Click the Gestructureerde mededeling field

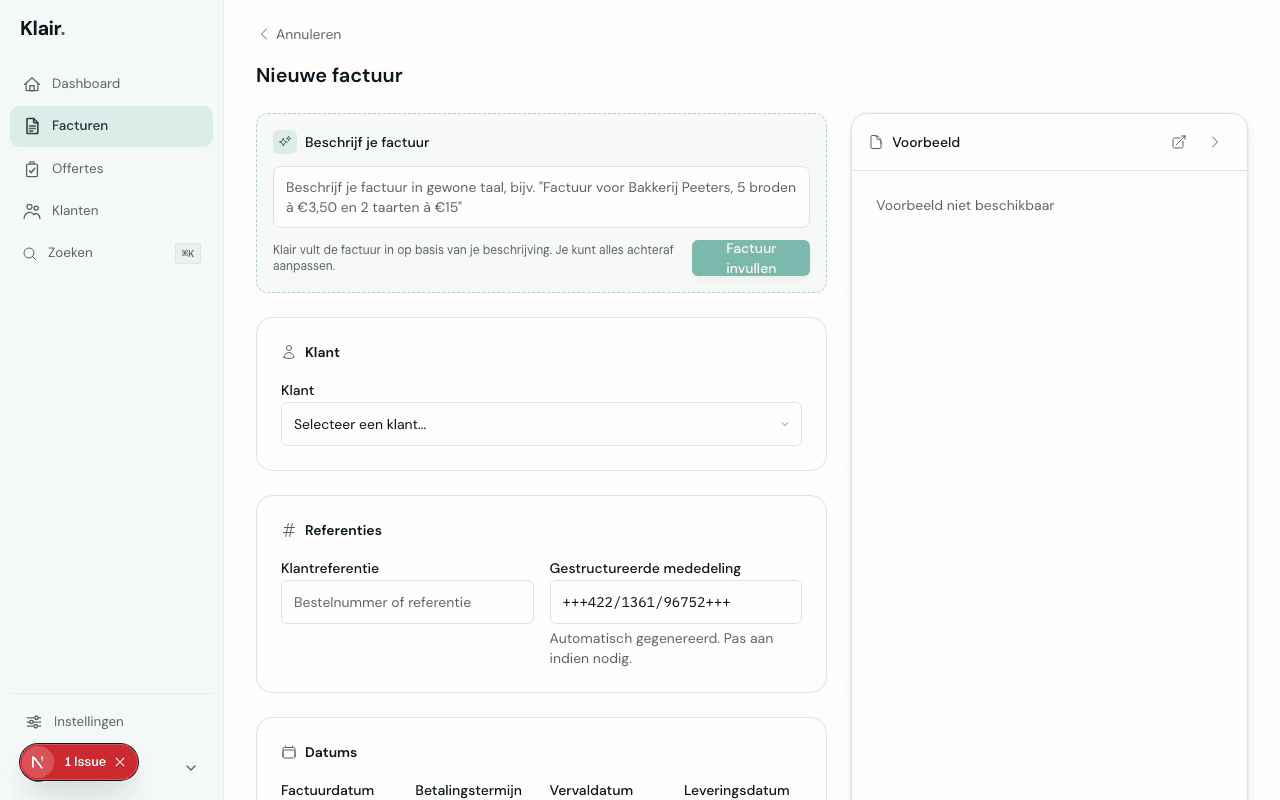pos(676,602)
